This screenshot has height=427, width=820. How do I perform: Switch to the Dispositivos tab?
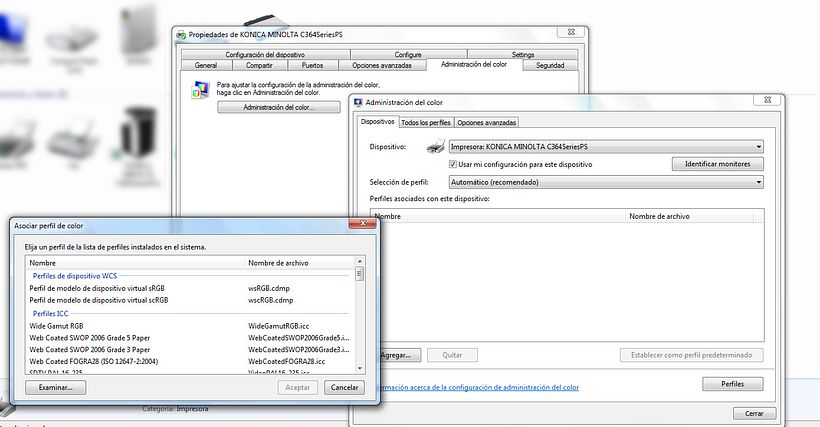(378, 121)
